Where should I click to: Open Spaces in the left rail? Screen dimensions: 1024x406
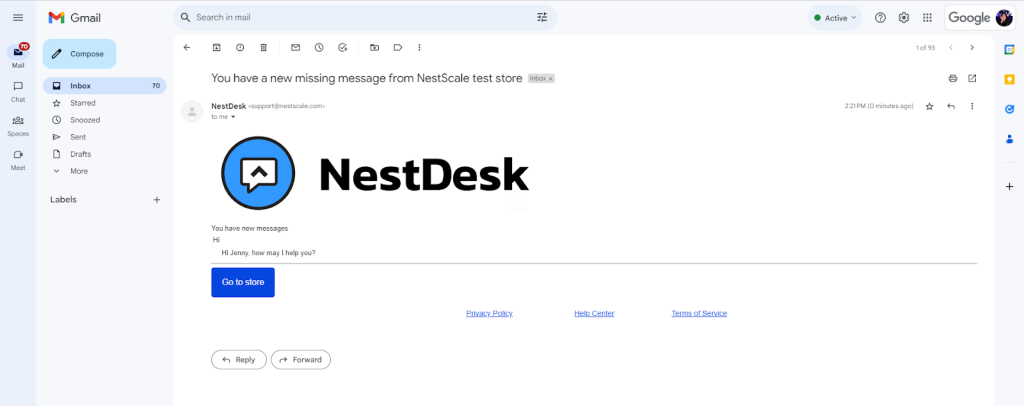coord(18,125)
